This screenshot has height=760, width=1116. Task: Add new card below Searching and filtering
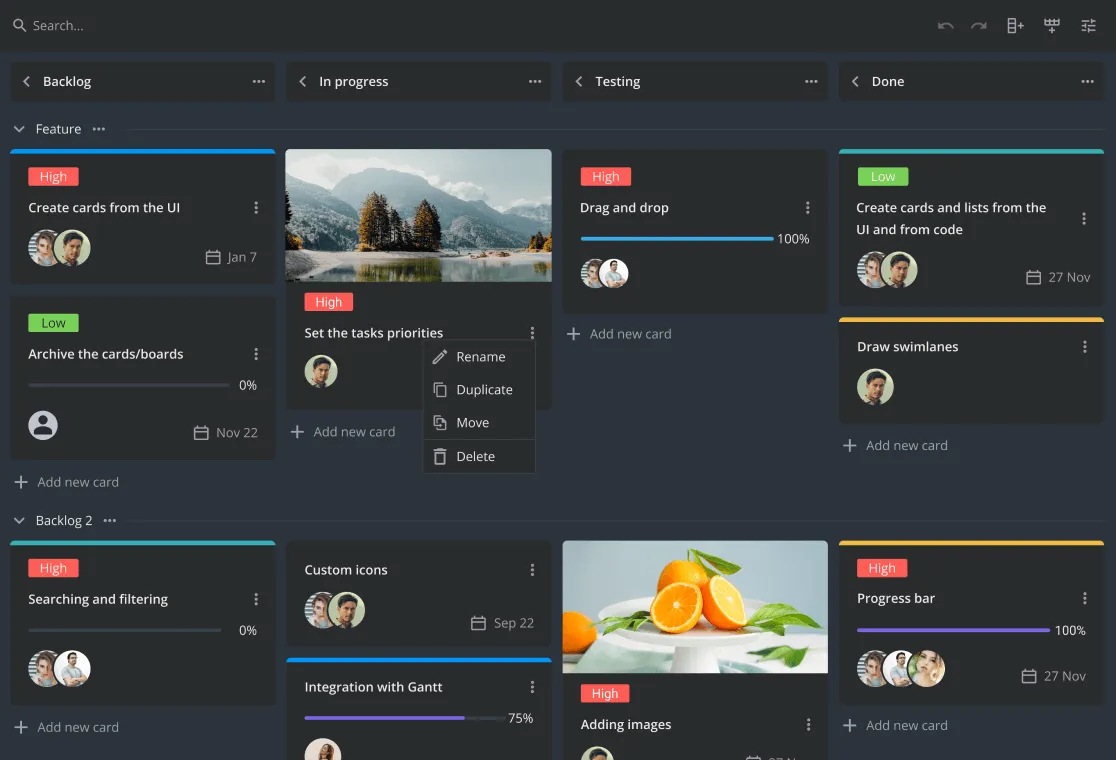point(67,727)
